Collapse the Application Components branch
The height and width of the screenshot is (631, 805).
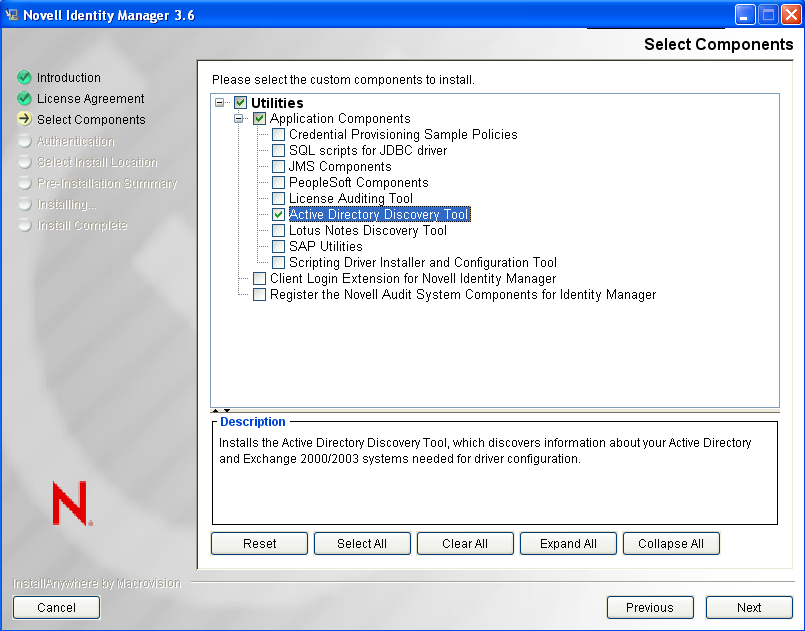pyautogui.click(x=238, y=118)
